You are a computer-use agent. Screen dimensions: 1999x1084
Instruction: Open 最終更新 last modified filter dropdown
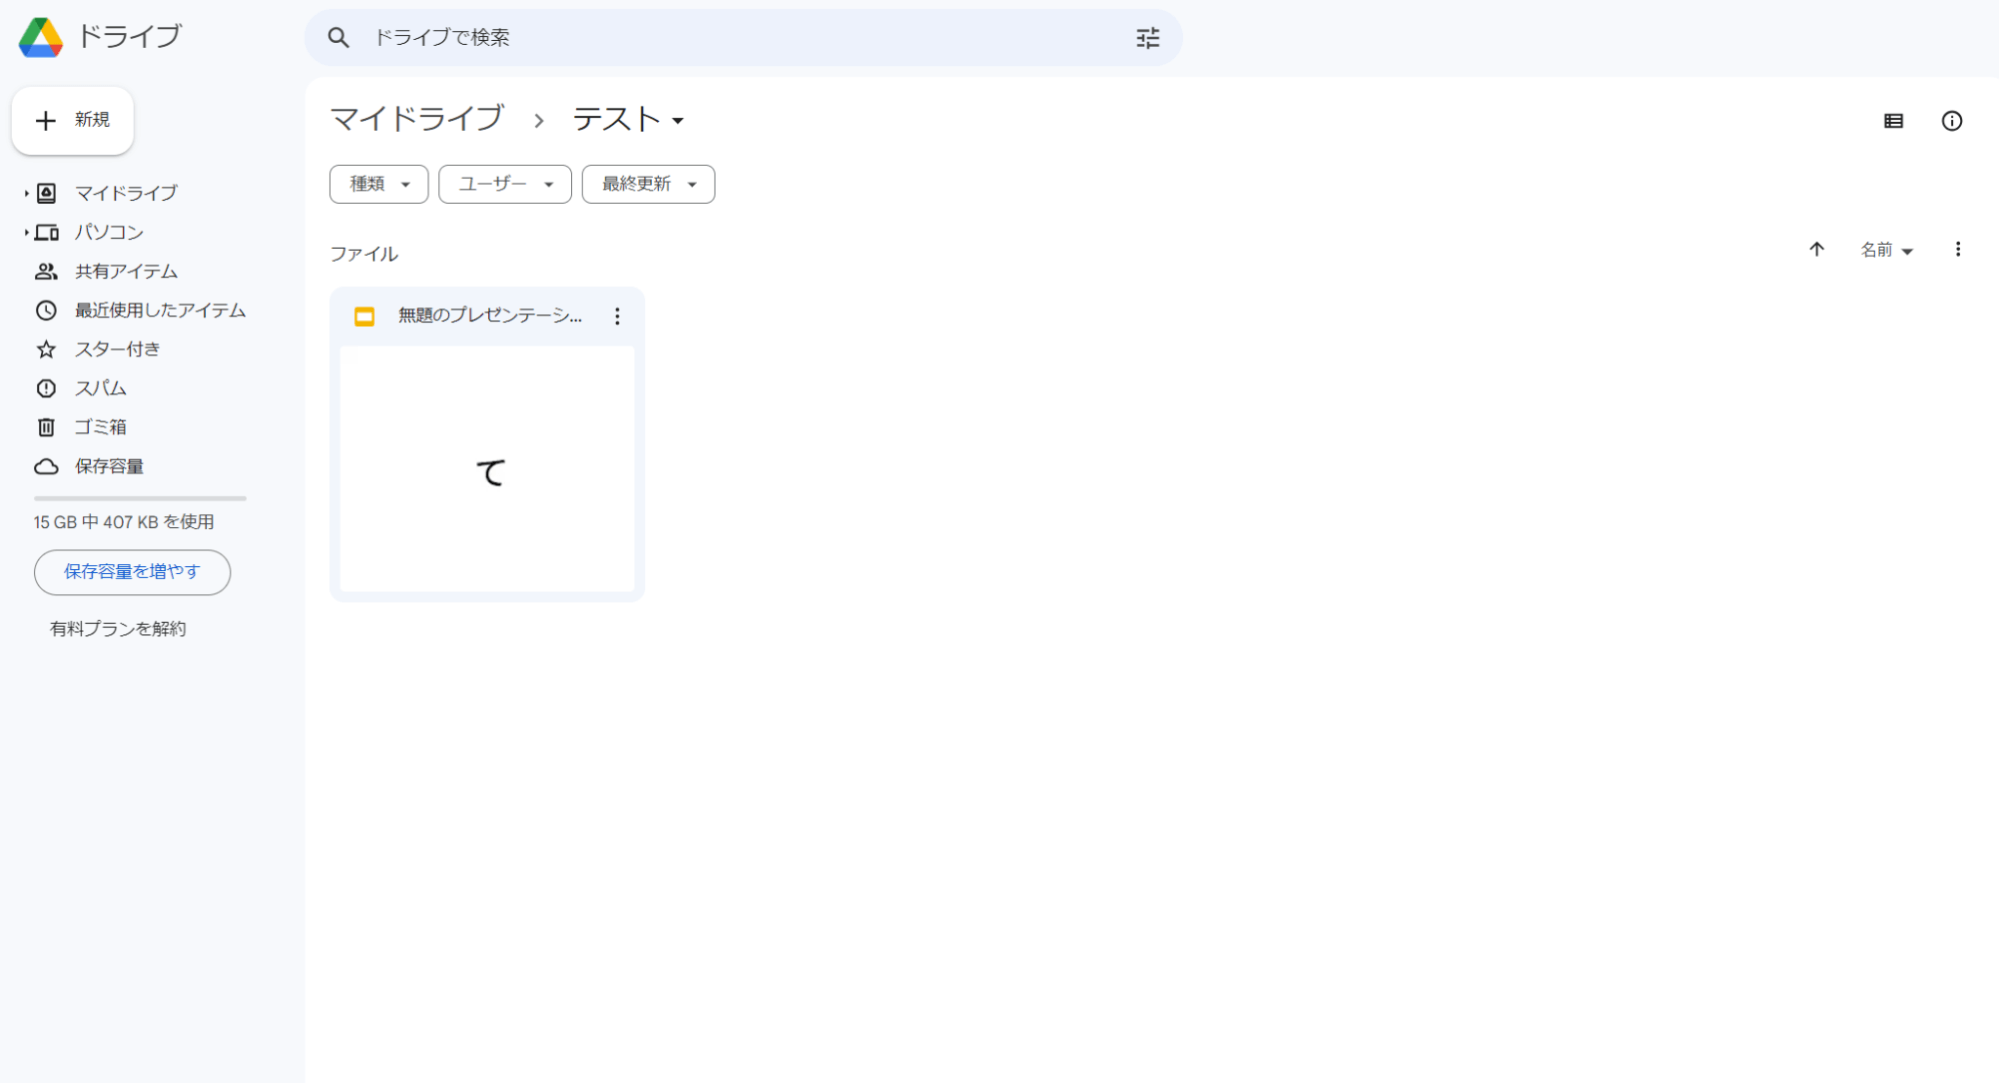tap(648, 184)
